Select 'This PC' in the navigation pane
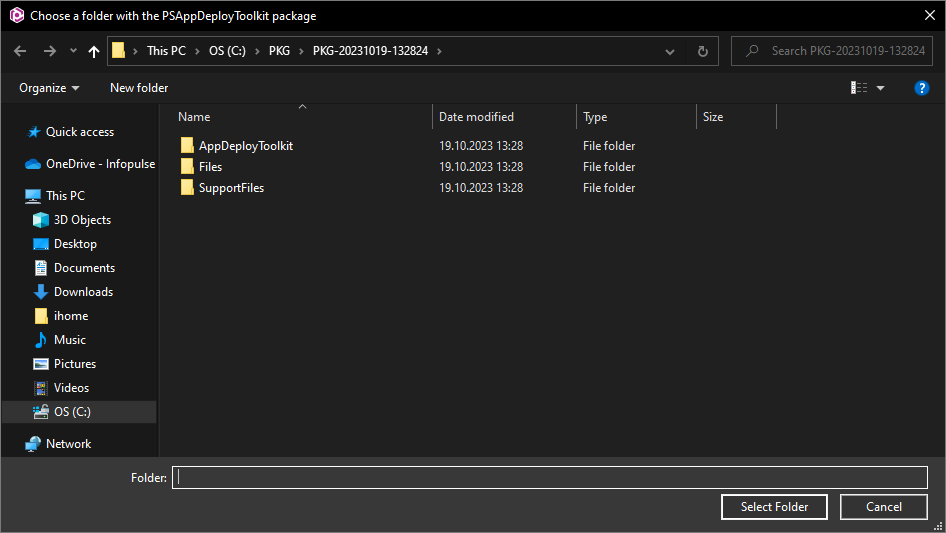 point(65,196)
